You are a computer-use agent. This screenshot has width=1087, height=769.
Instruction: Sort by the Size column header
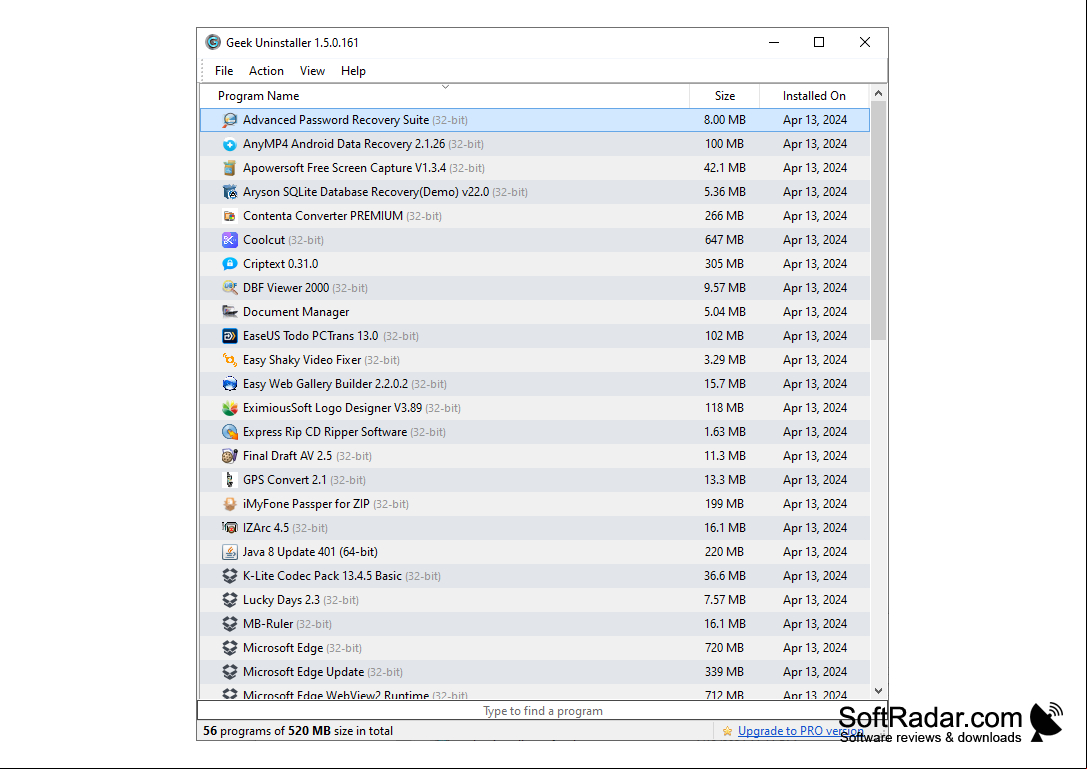point(724,96)
